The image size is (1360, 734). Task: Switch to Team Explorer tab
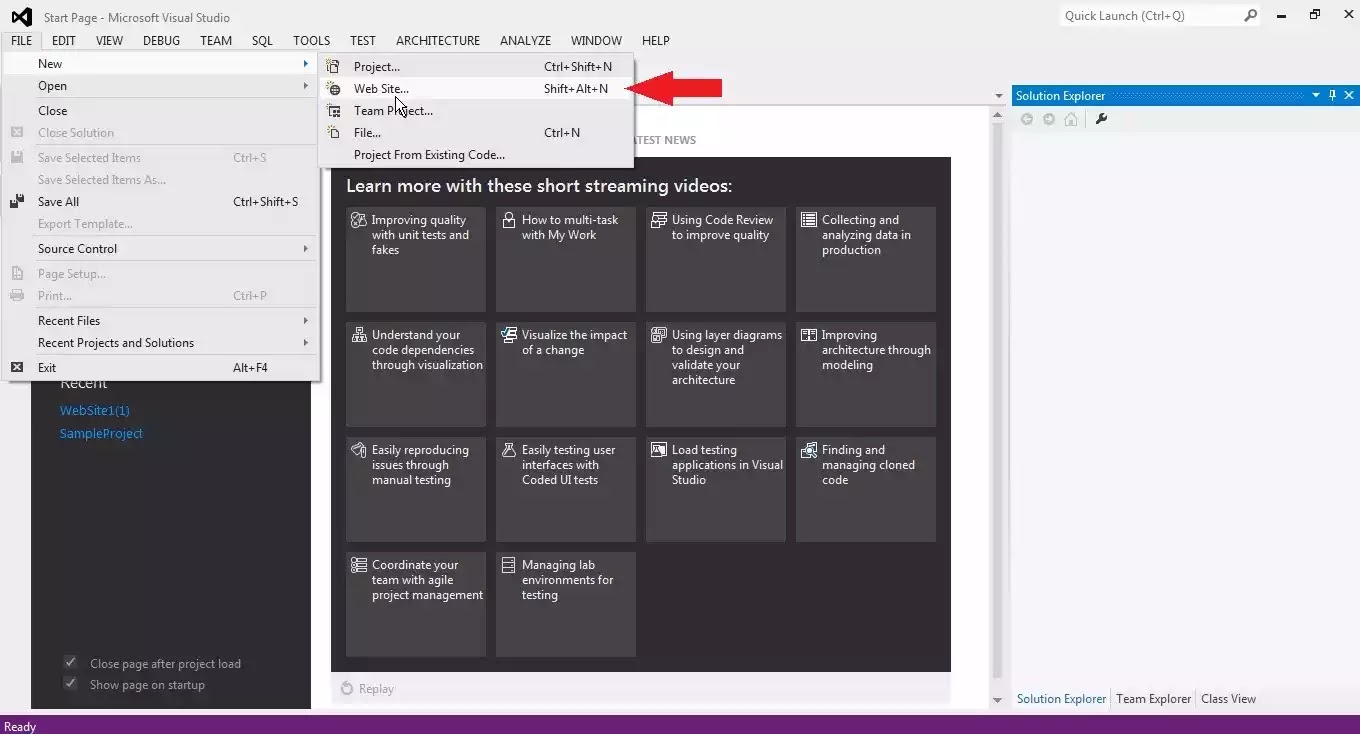point(1153,699)
